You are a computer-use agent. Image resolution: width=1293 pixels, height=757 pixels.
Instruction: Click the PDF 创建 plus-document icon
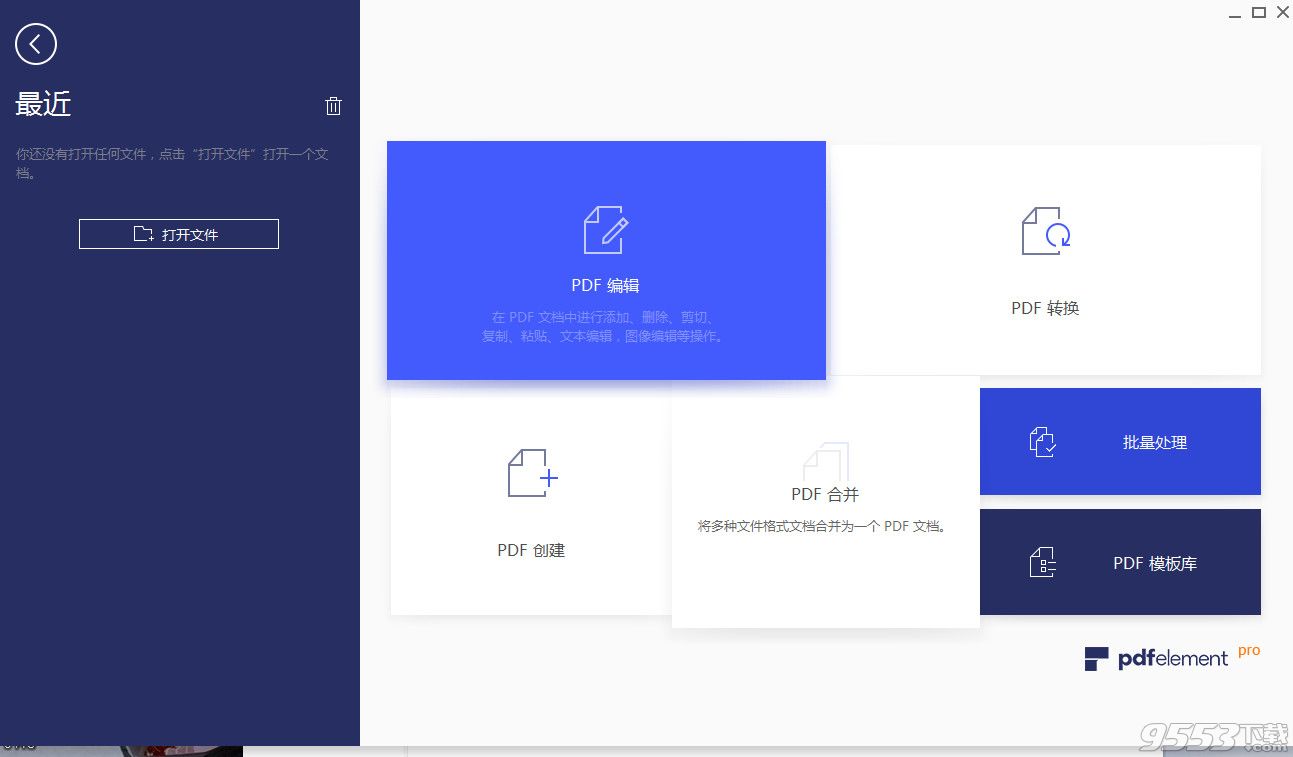click(x=532, y=473)
